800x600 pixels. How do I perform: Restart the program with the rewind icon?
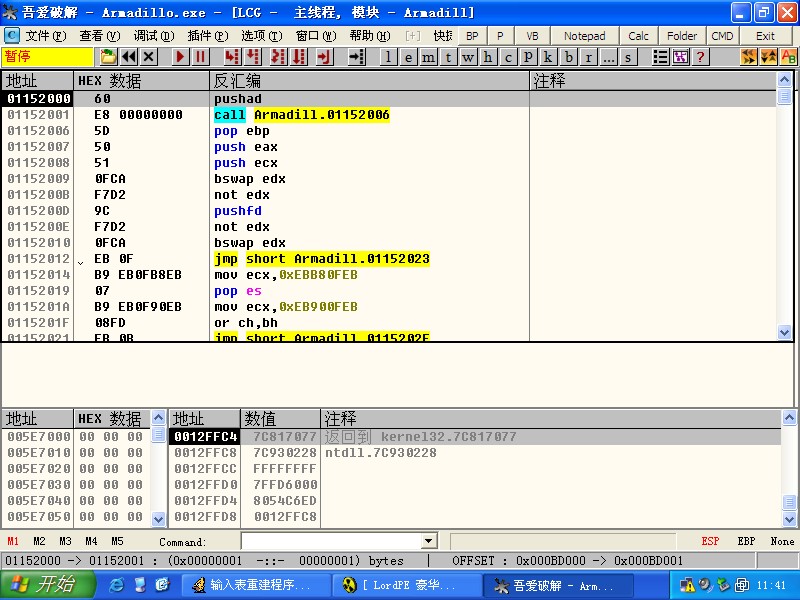[129, 57]
